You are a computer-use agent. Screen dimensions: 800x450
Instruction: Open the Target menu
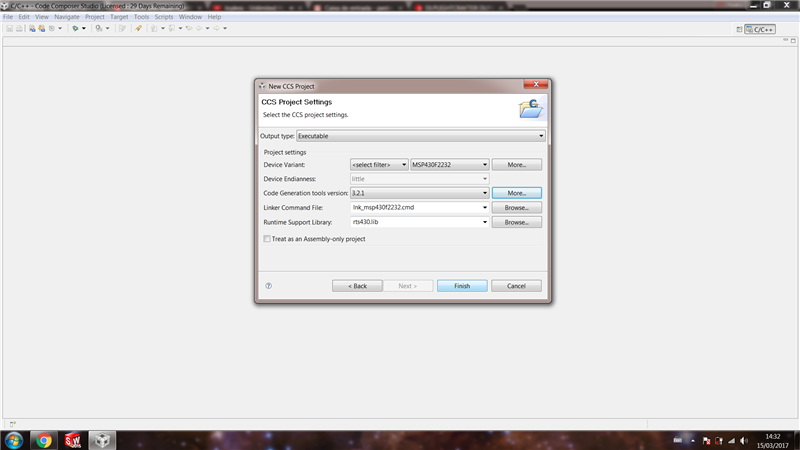point(119,17)
